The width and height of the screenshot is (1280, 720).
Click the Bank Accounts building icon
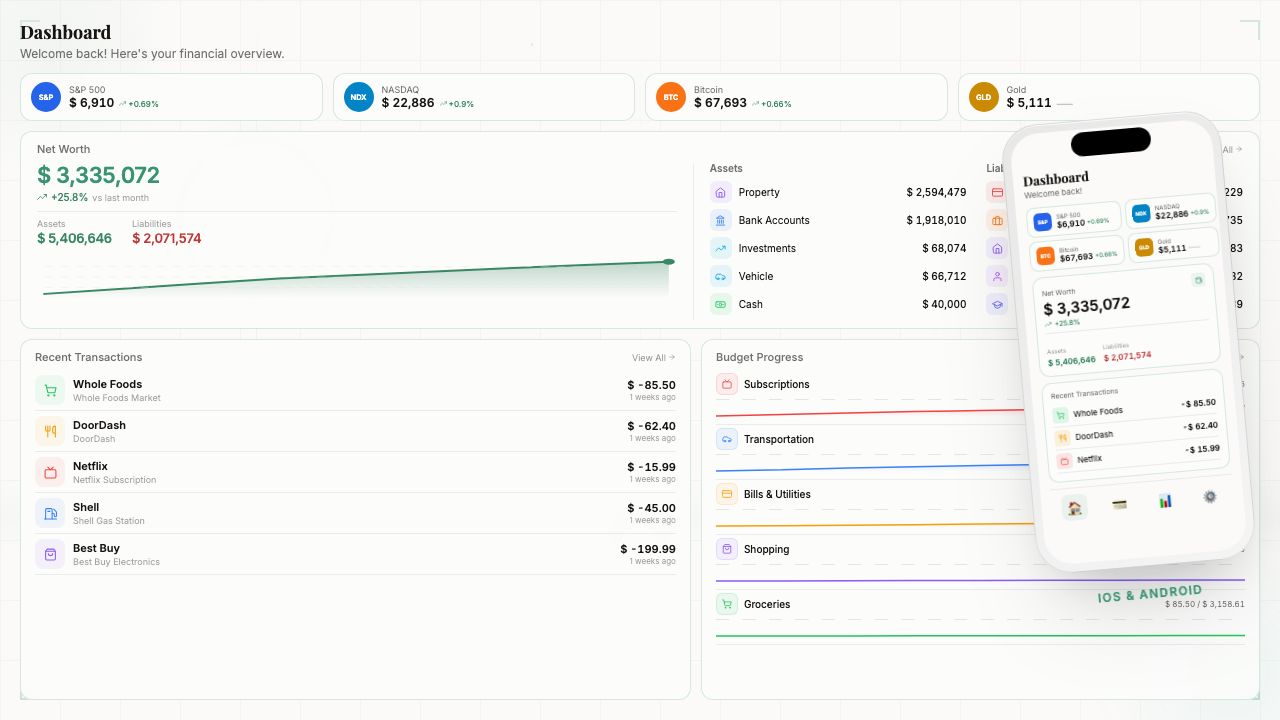pyautogui.click(x=721, y=220)
